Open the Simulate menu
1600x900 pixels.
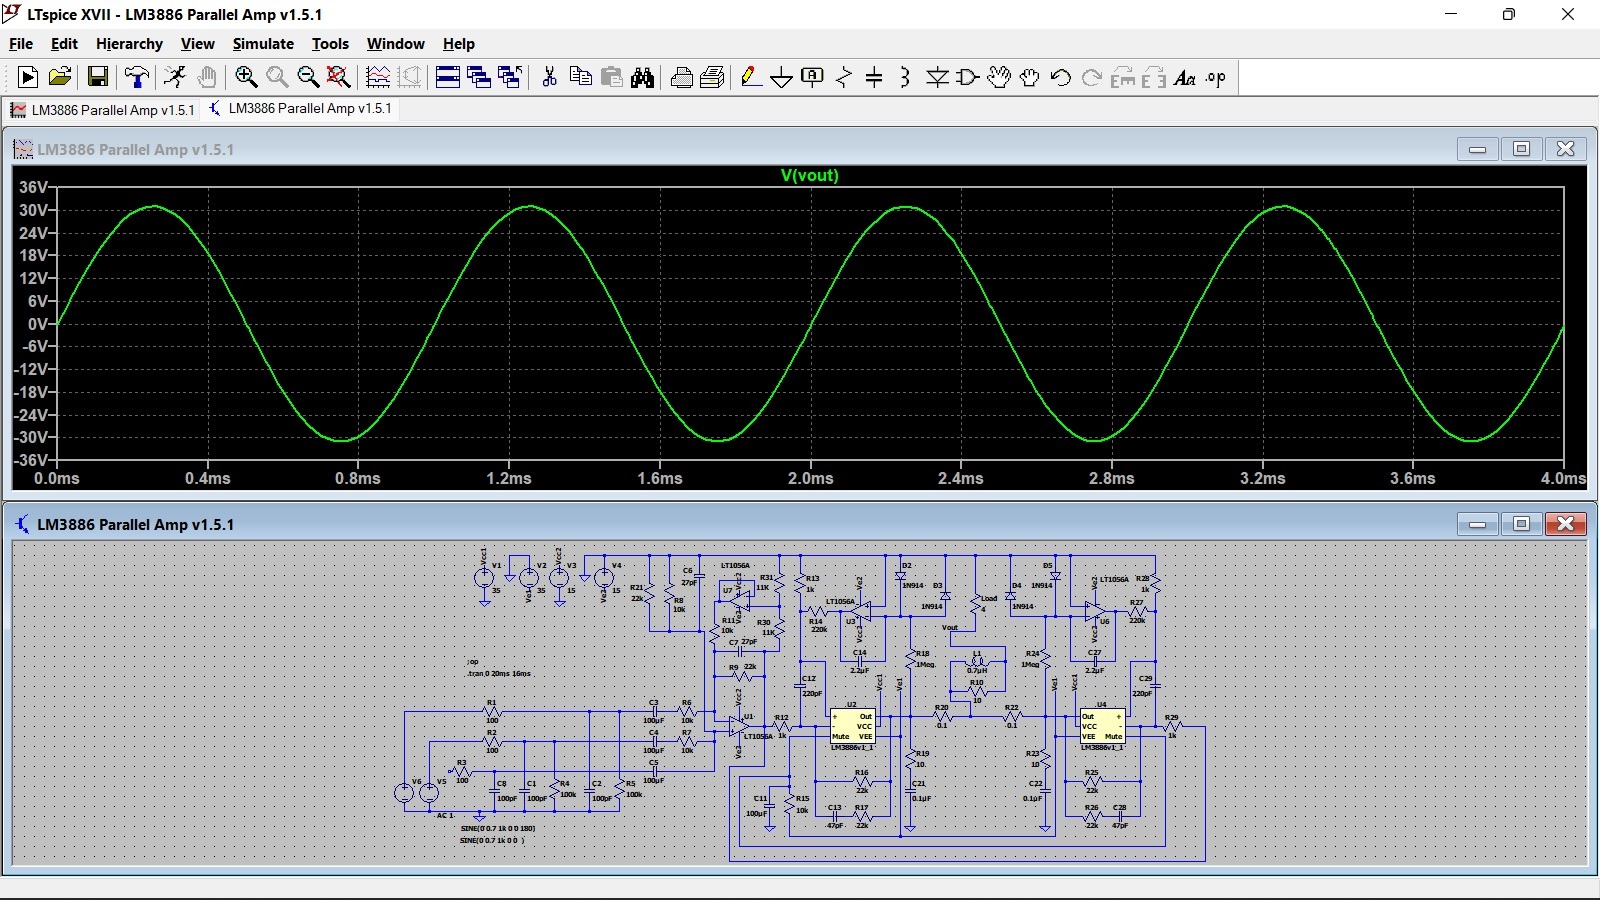pos(263,44)
